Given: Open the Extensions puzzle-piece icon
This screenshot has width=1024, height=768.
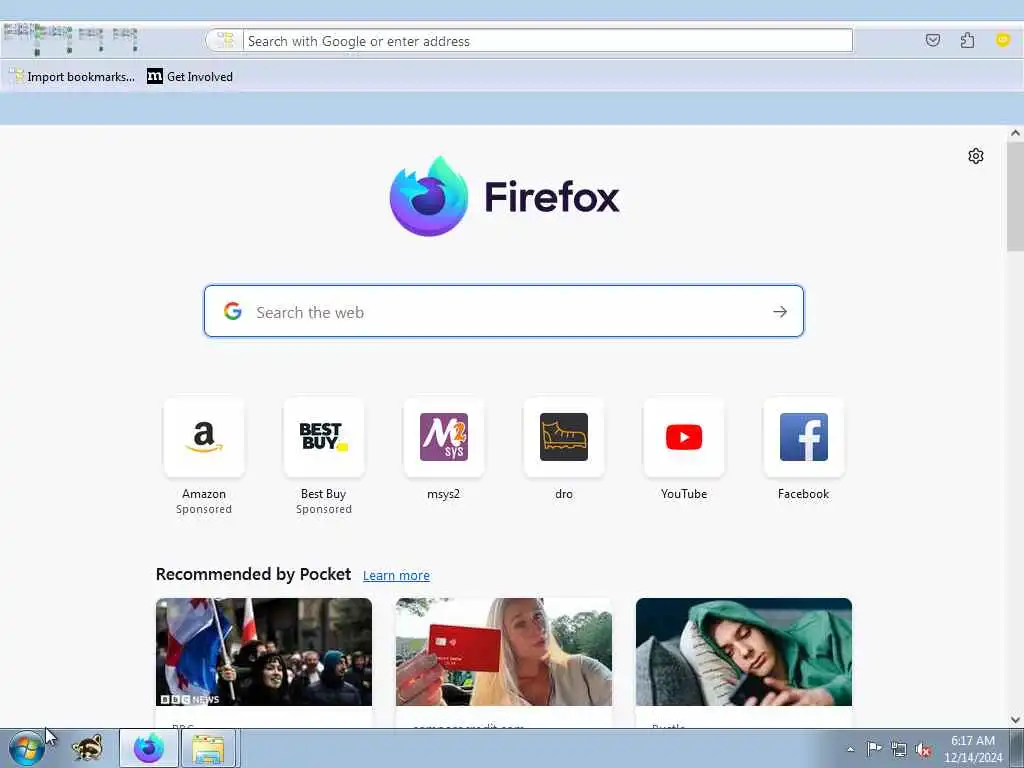Looking at the screenshot, I should (x=967, y=40).
